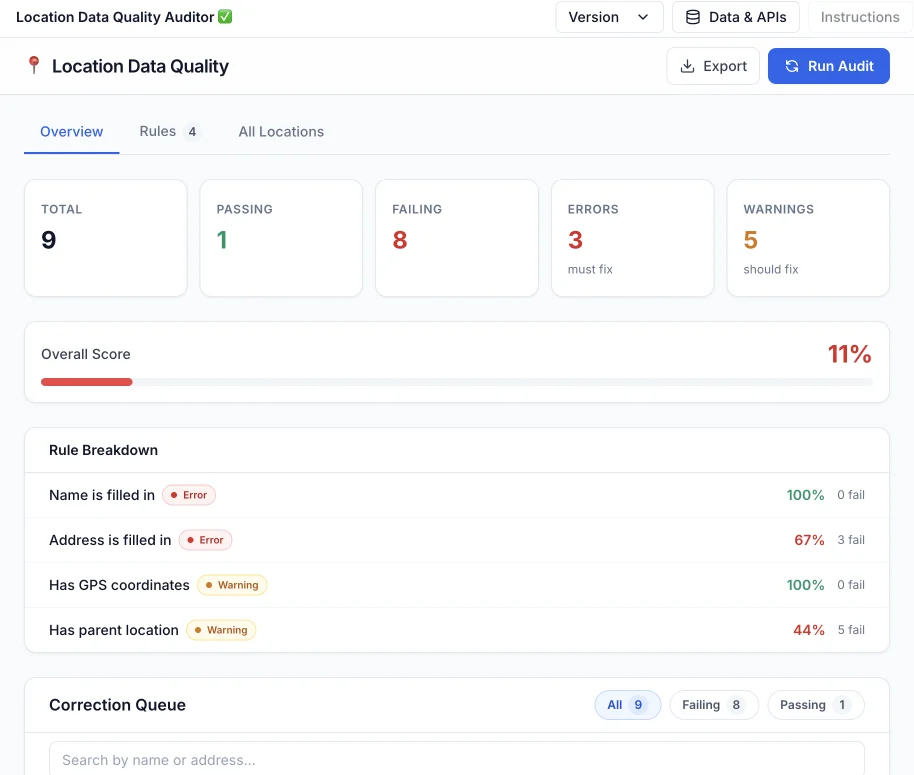Image resolution: width=914 pixels, height=775 pixels.
Task: Open the All Locations tab
Action: (281, 131)
